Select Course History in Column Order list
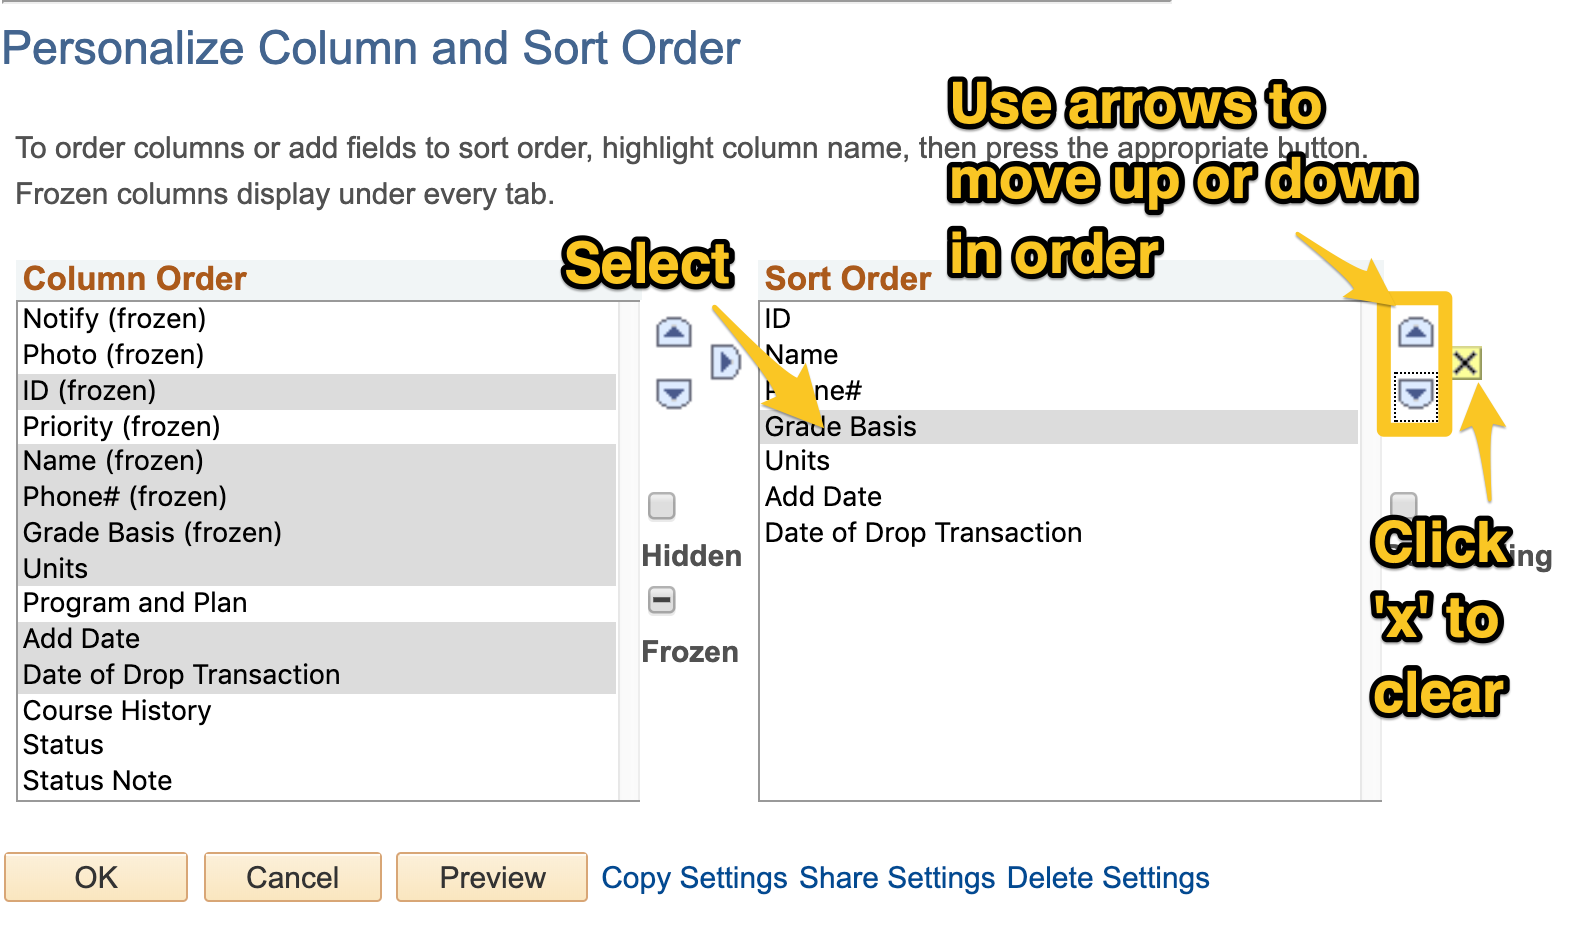This screenshot has height=930, width=1576. pos(117,711)
